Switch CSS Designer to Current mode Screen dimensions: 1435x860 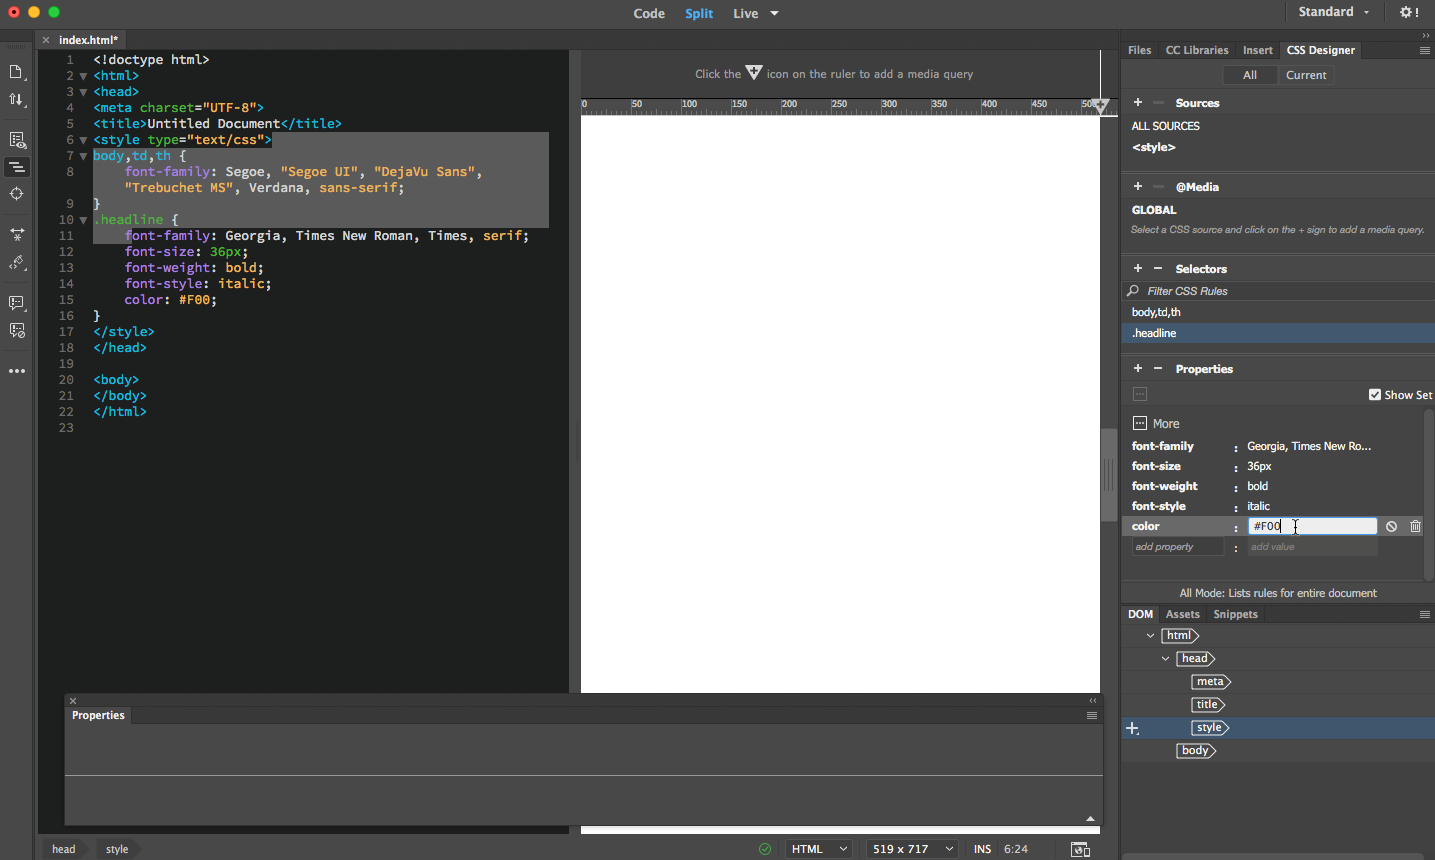point(1305,75)
